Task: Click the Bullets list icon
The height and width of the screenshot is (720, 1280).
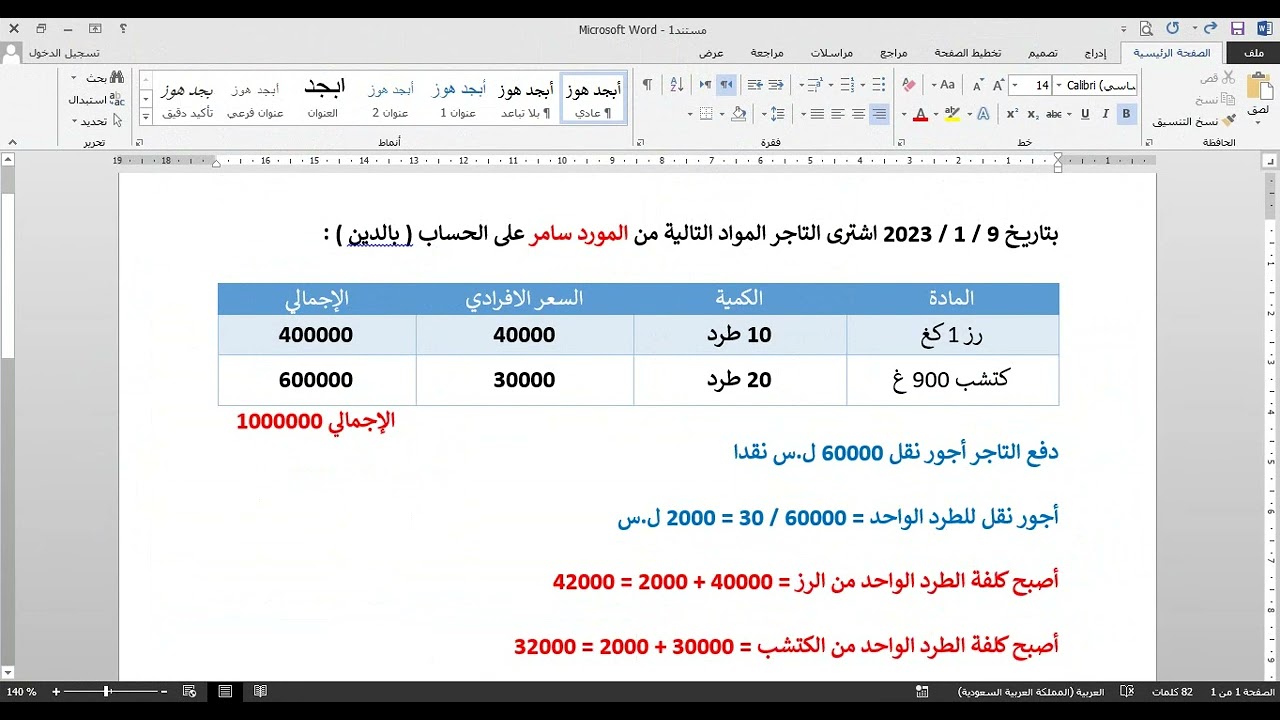Action: 878,85
